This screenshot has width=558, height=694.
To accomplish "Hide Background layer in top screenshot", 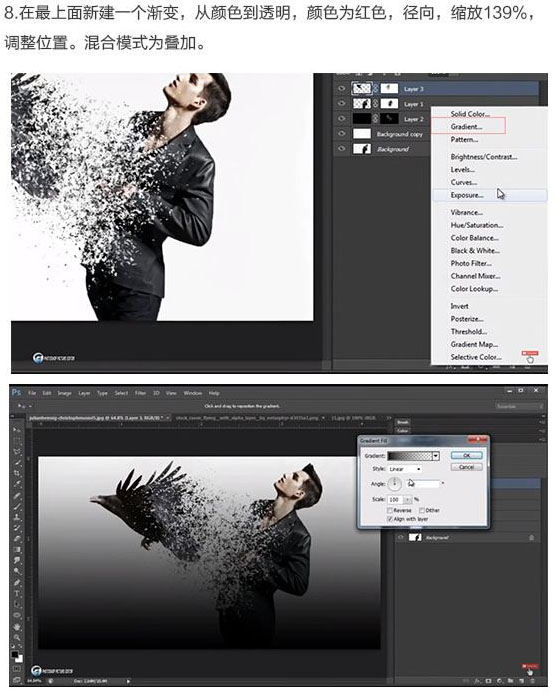I will click(341, 149).
